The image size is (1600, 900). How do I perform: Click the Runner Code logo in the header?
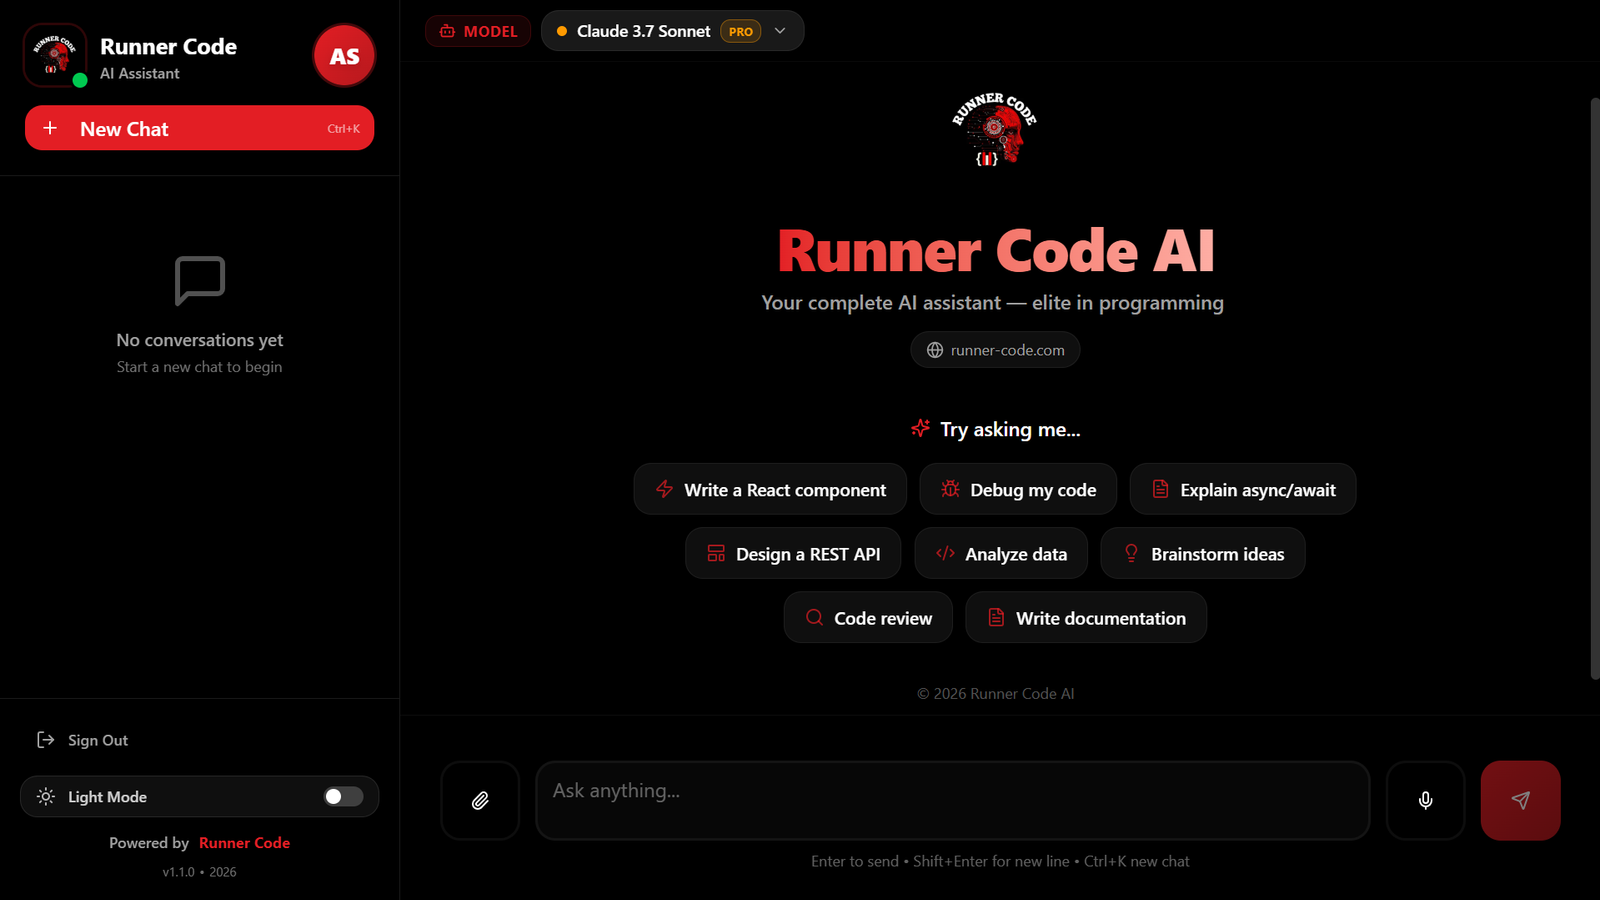(x=55, y=55)
